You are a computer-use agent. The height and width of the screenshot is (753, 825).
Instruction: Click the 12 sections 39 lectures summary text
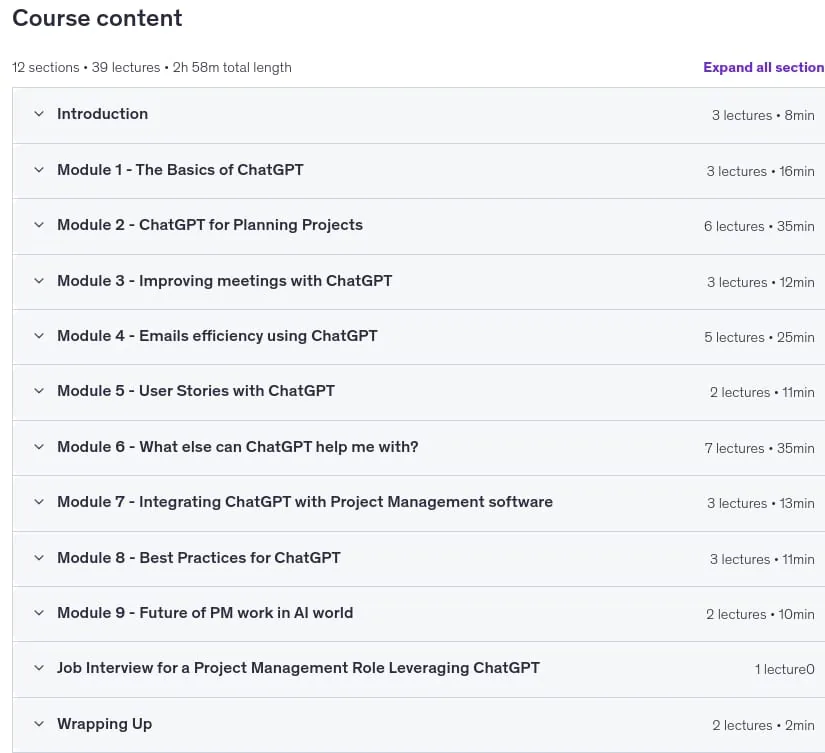point(152,67)
